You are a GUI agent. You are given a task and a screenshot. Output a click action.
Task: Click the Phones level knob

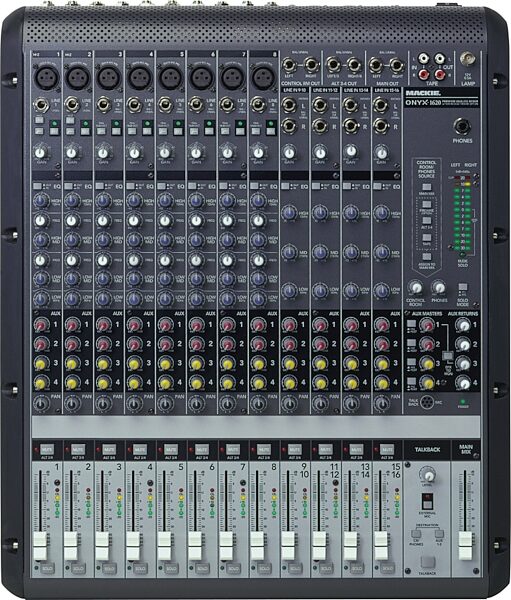click(439, 287)
